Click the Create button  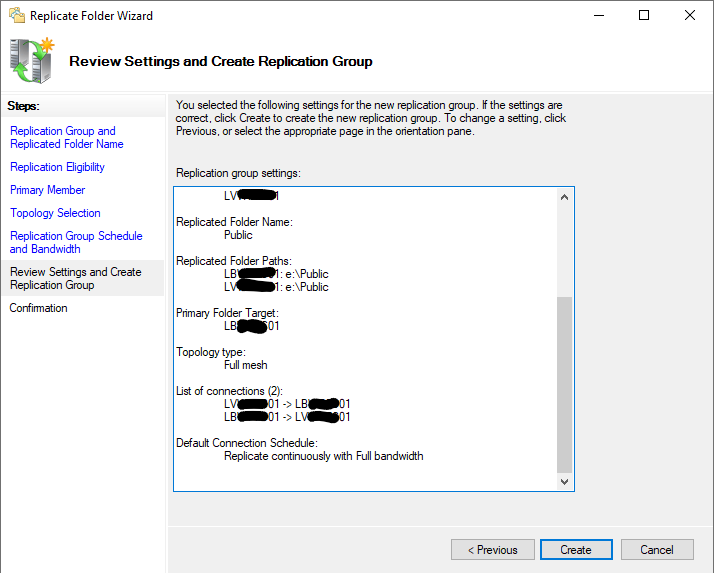point(576,550)
